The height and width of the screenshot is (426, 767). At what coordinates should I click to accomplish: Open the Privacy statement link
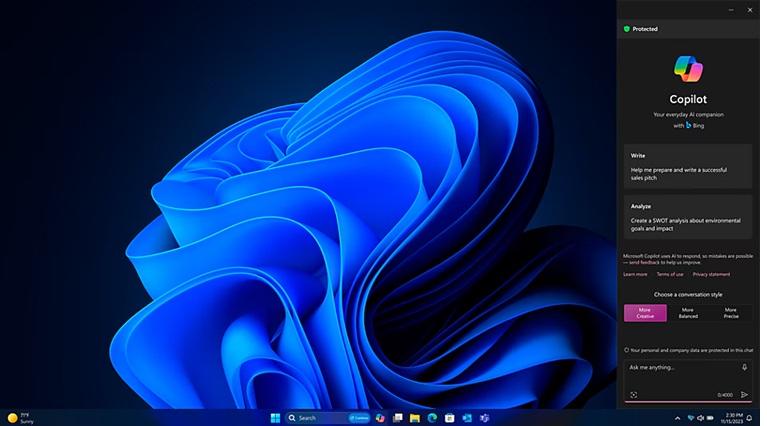[711, 274]
